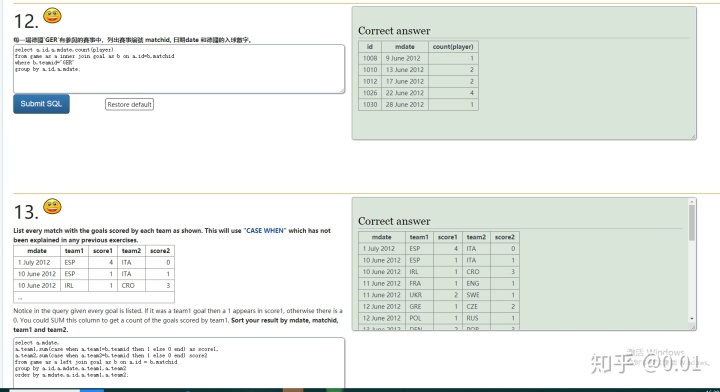This screenshot has width=720, height=392.
Task: Click 'IRL' in the question 13 example table
Action: (74, 285)
